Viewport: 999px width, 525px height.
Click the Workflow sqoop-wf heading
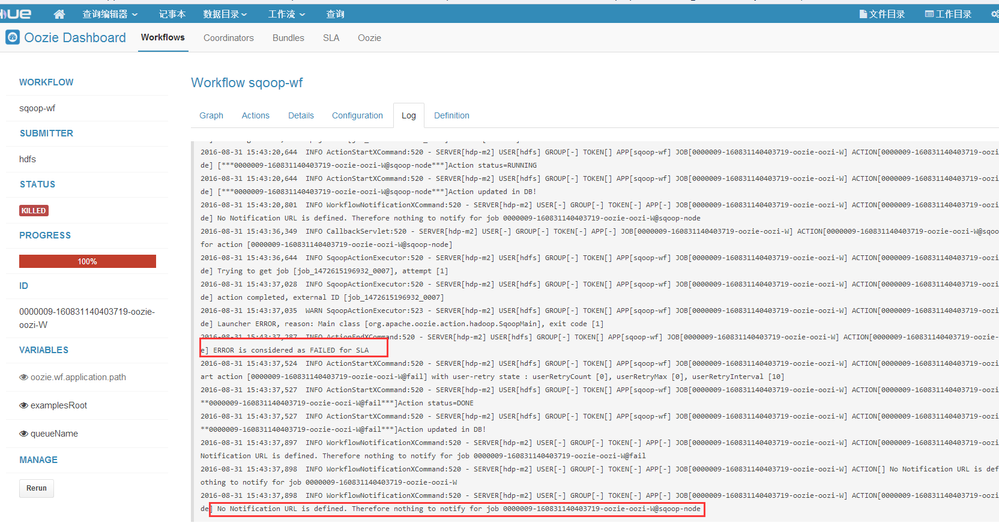[x=247, y=83]
